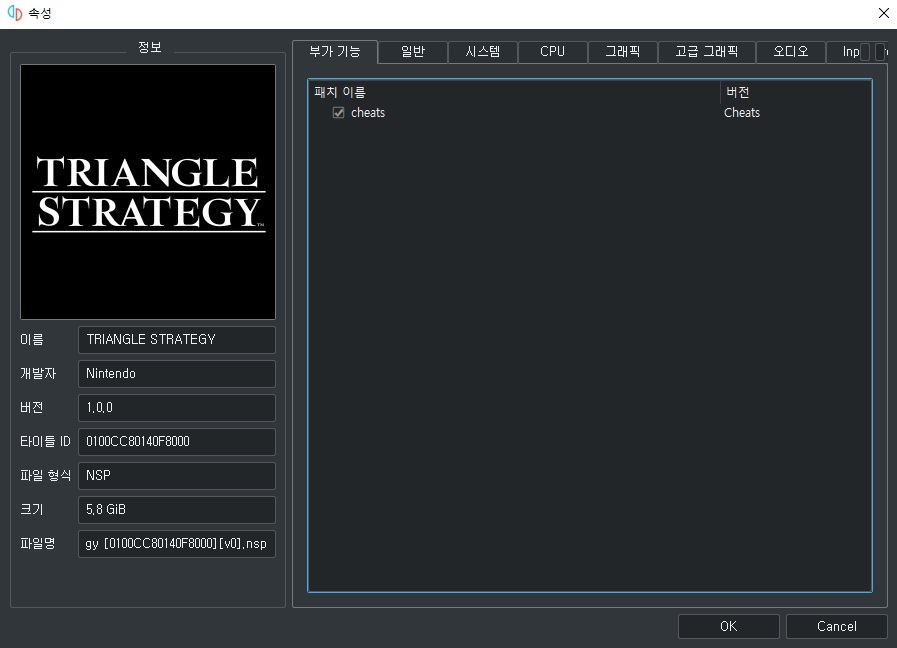The image size is (897, 648).
Task: Switch to the 오디오 tab
Action: coord(791,52)
